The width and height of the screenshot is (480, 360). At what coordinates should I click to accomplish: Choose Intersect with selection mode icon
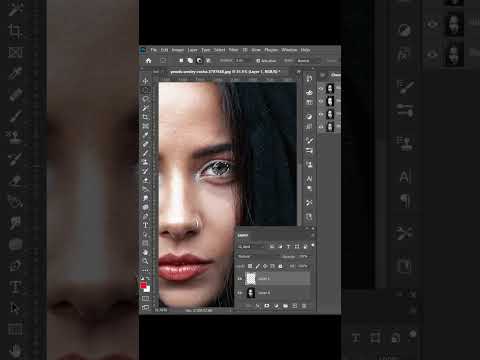208,61
